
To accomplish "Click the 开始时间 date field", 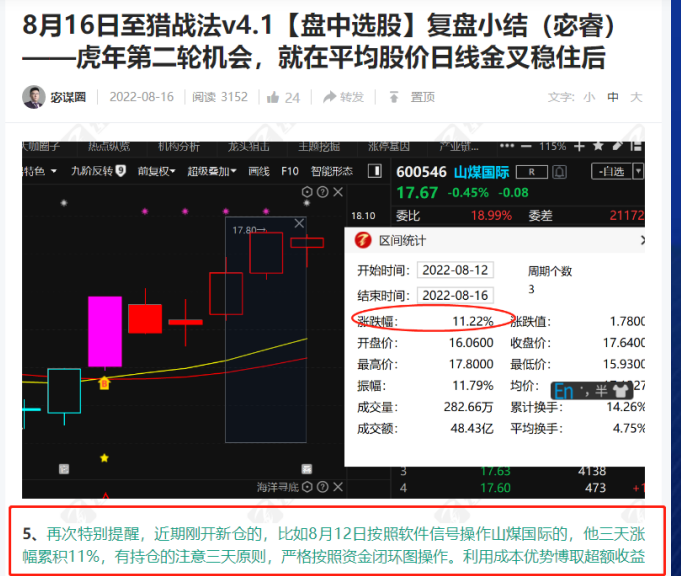I will click(455, 270).
